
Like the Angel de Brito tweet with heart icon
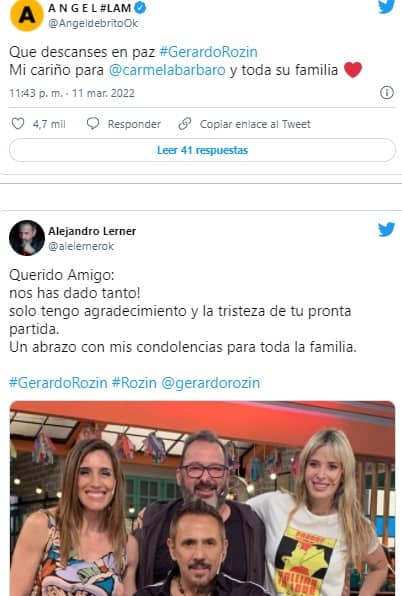[x=18, y=124]
